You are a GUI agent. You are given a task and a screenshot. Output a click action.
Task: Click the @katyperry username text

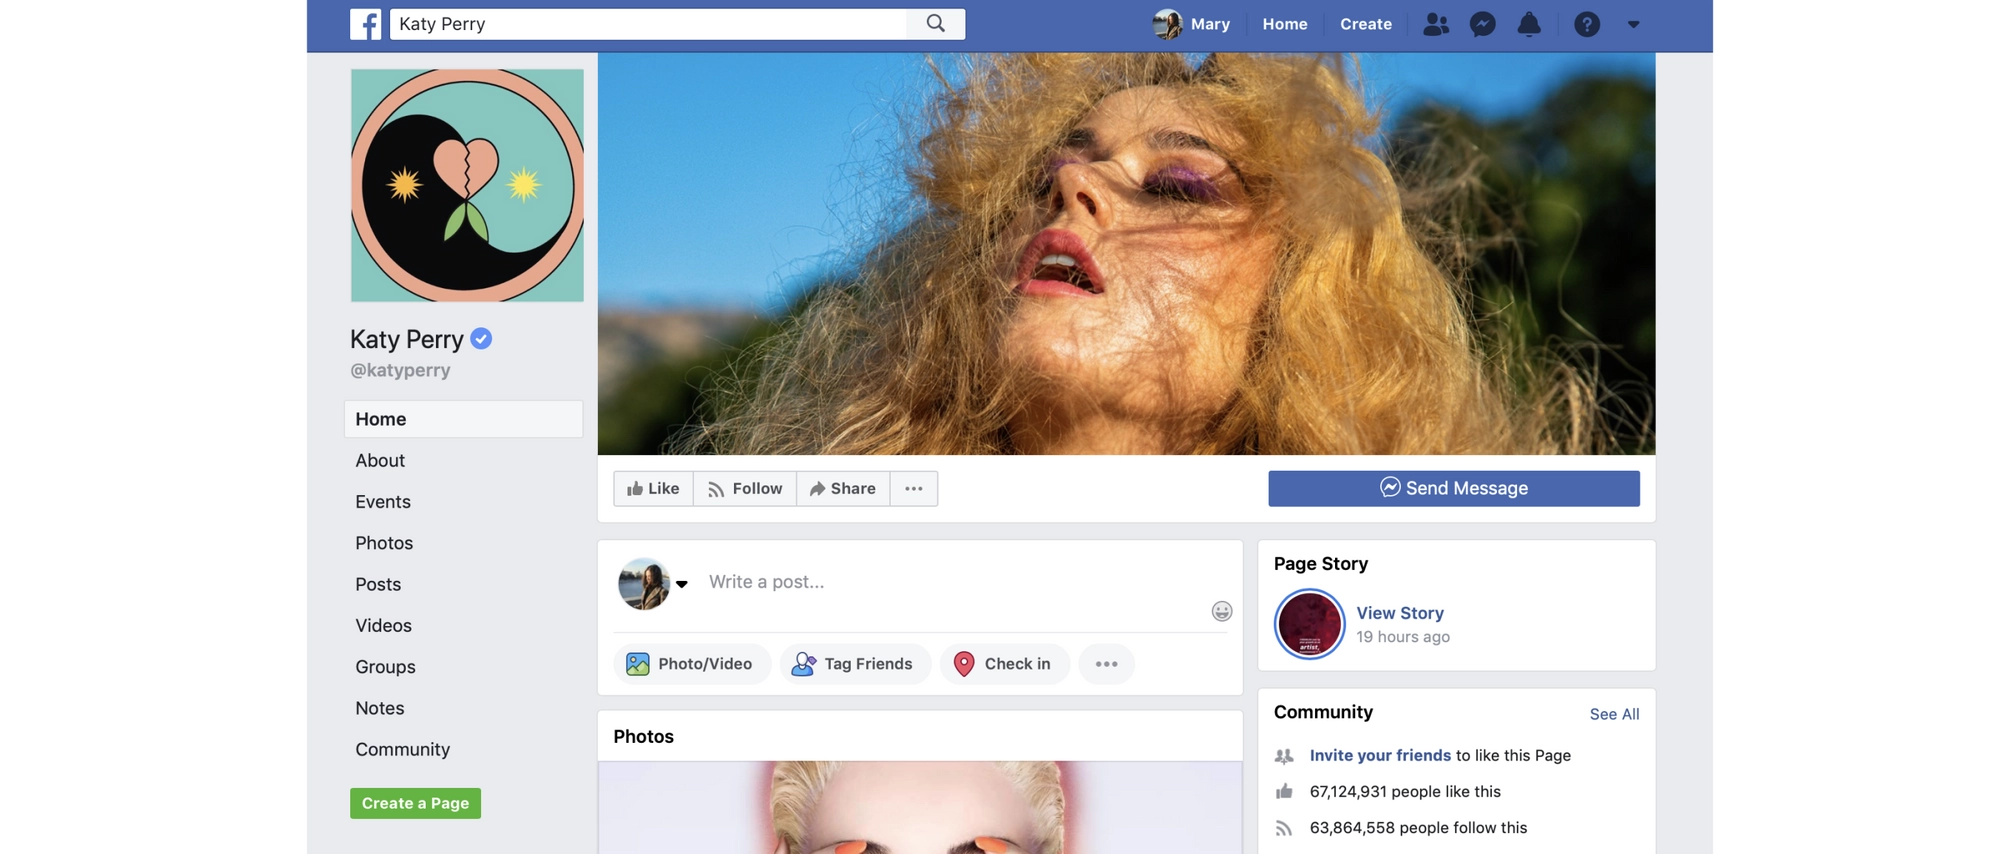click(400, 370)
